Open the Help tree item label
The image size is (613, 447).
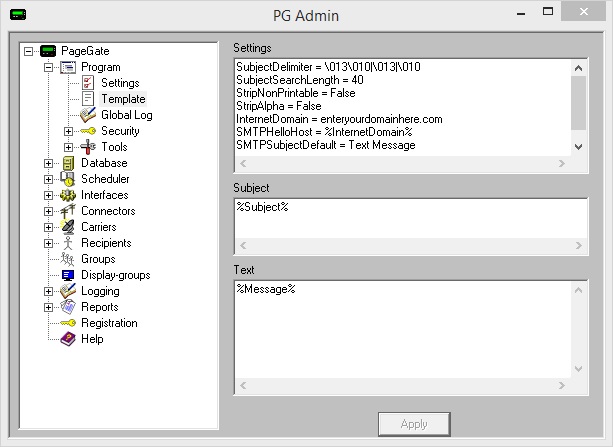(x=92, y=339)
